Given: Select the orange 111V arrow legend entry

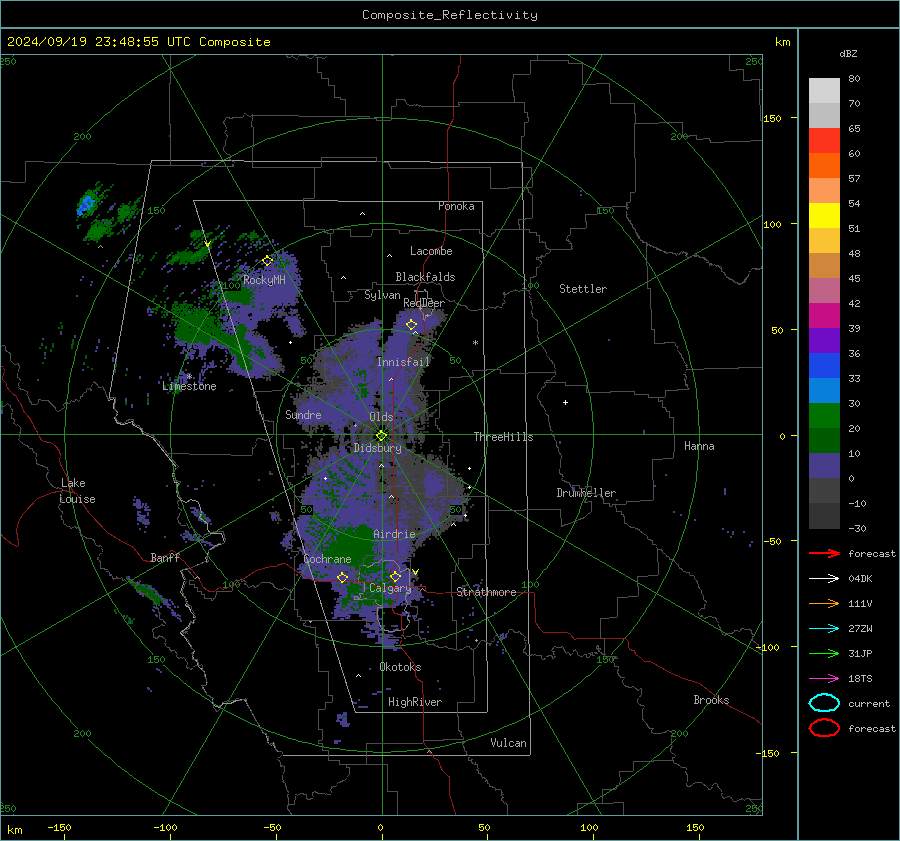Looking at the screenshot, I should [824, 603].
